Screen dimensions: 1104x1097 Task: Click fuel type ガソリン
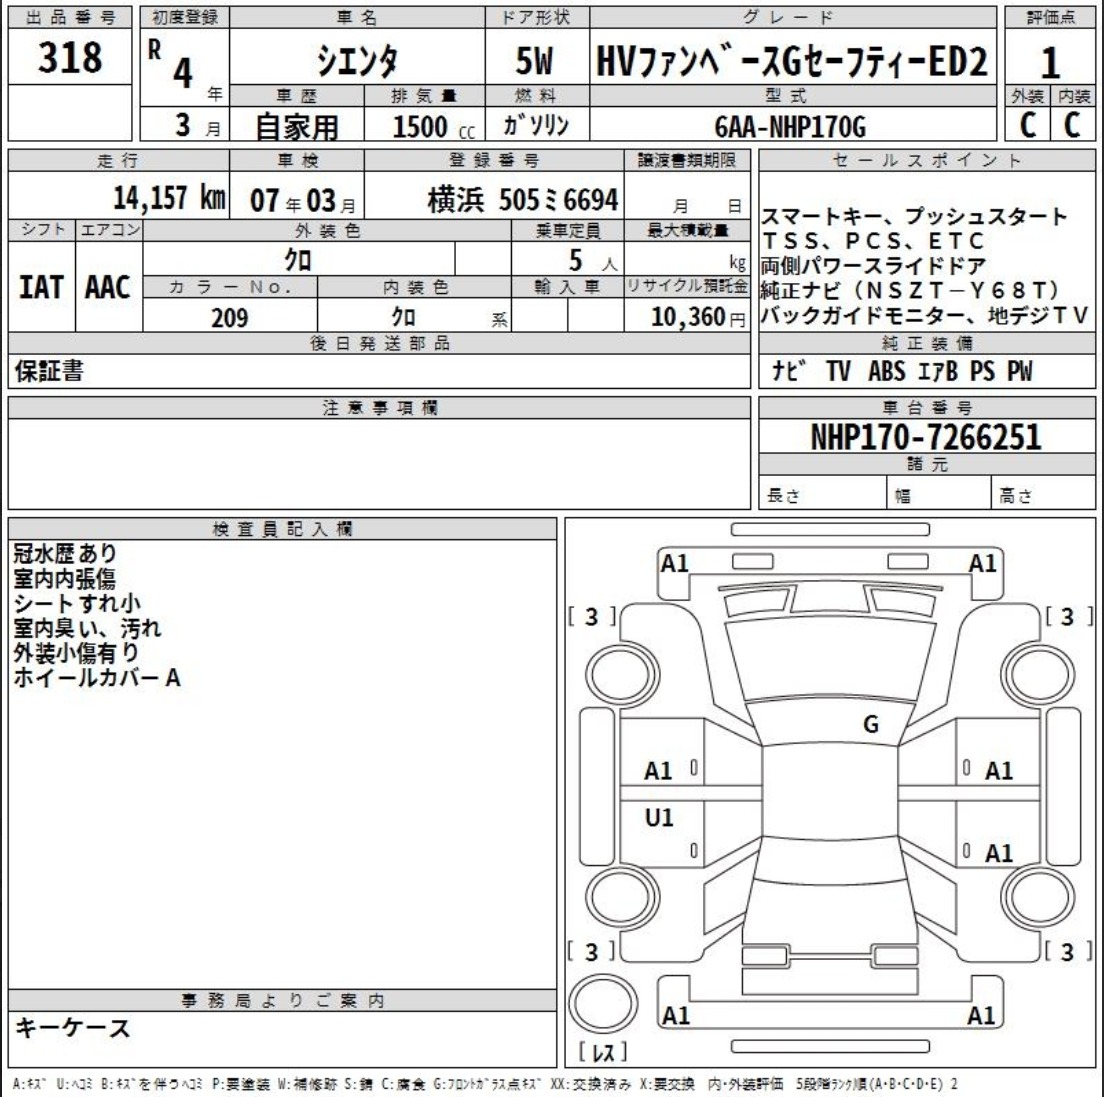(536, 125)
